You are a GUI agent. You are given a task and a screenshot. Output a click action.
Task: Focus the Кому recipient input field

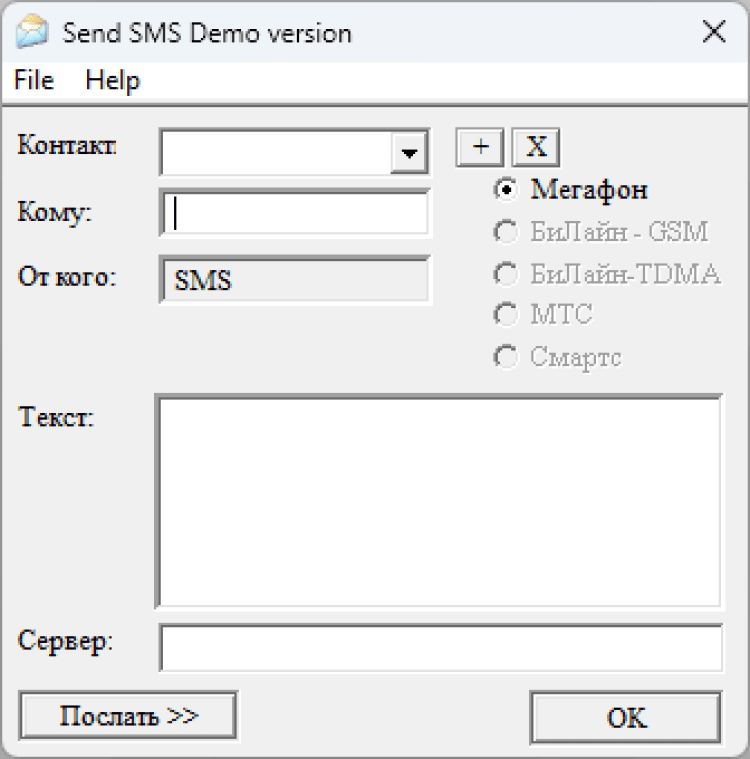(295, 213)
